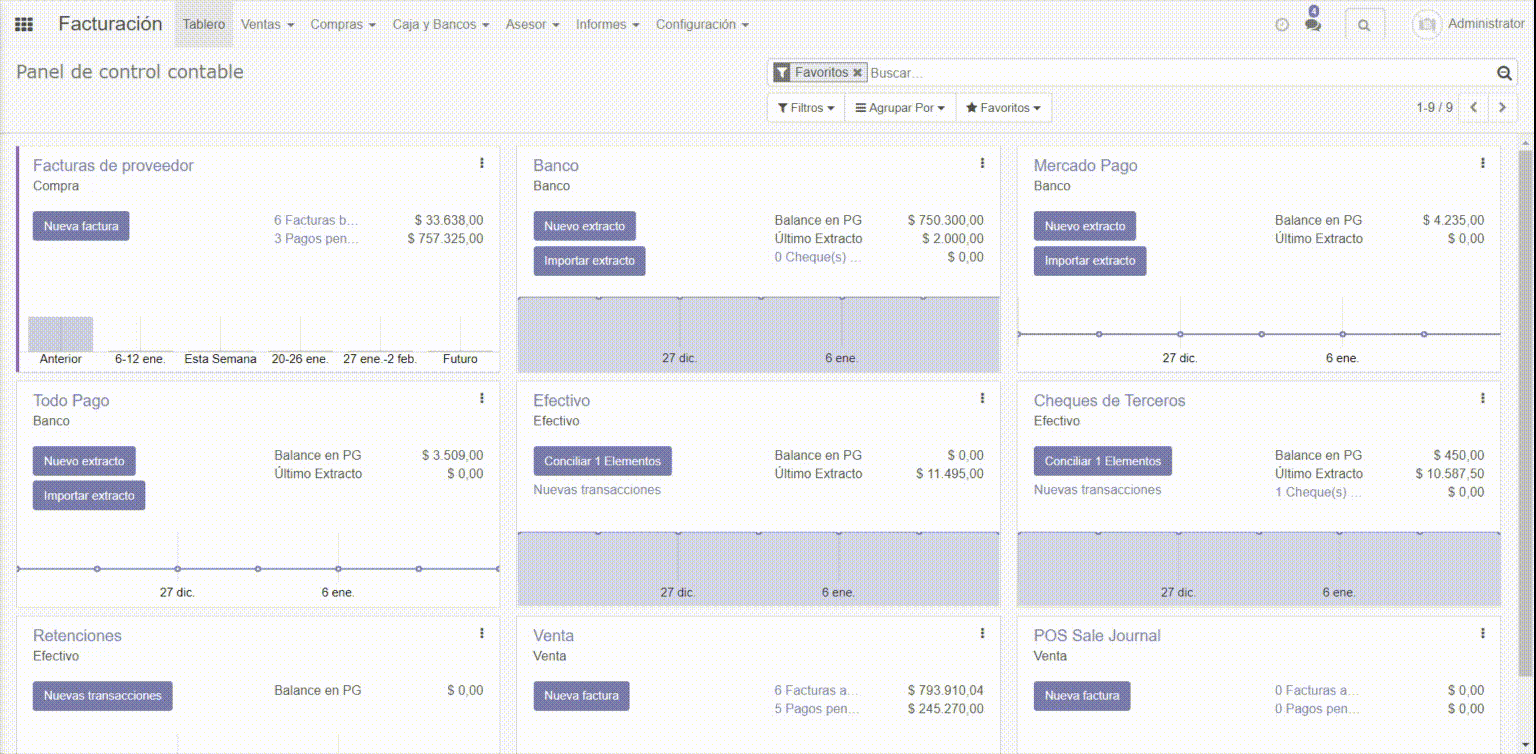1536x754 pixels.
Task: Click 0 Cheque(s) line in Banco card
Action: [818, 257]
